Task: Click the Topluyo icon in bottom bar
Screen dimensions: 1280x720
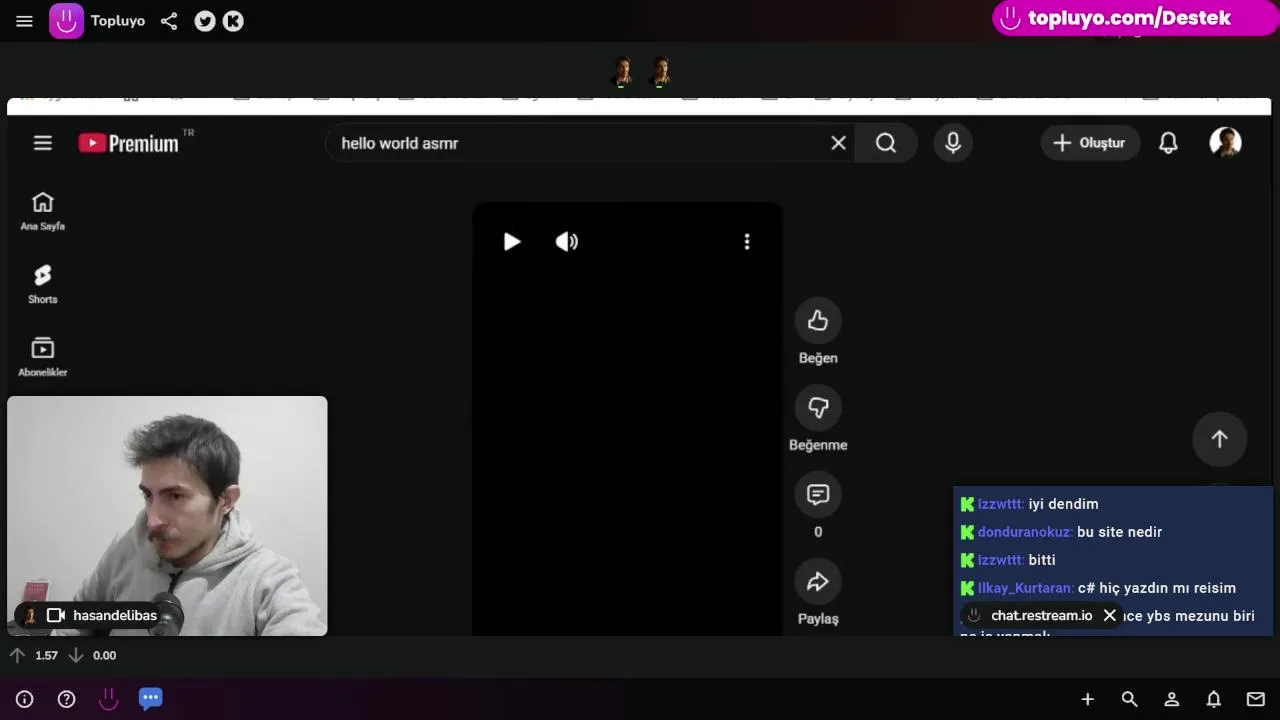Action: coord(108,699)
